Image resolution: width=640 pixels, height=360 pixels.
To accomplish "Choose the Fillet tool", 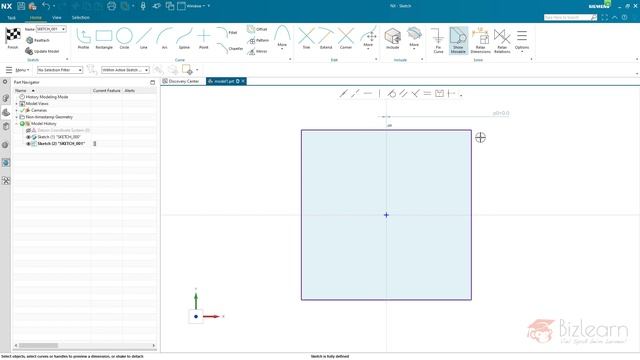I will 227,32.
